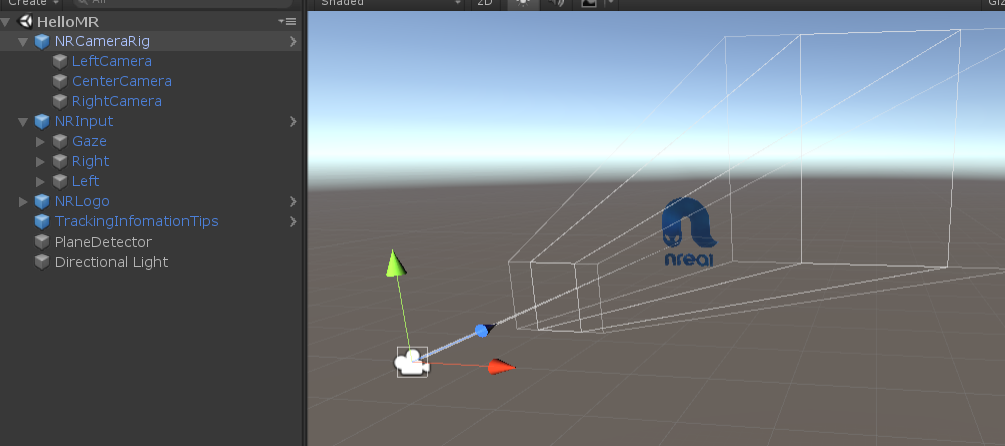Select the LeftCamera label

[x=112, y=62]
